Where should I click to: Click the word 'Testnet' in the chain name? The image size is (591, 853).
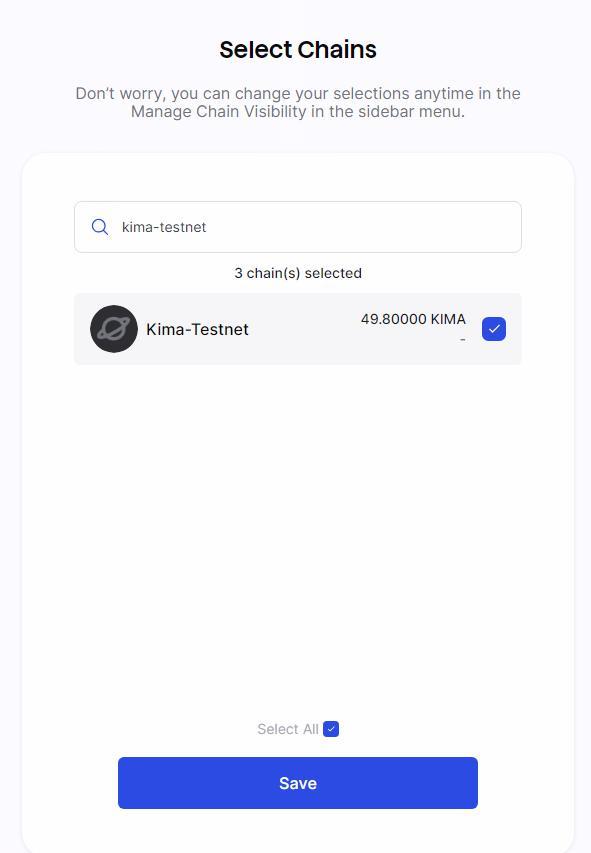pos(220,329)
